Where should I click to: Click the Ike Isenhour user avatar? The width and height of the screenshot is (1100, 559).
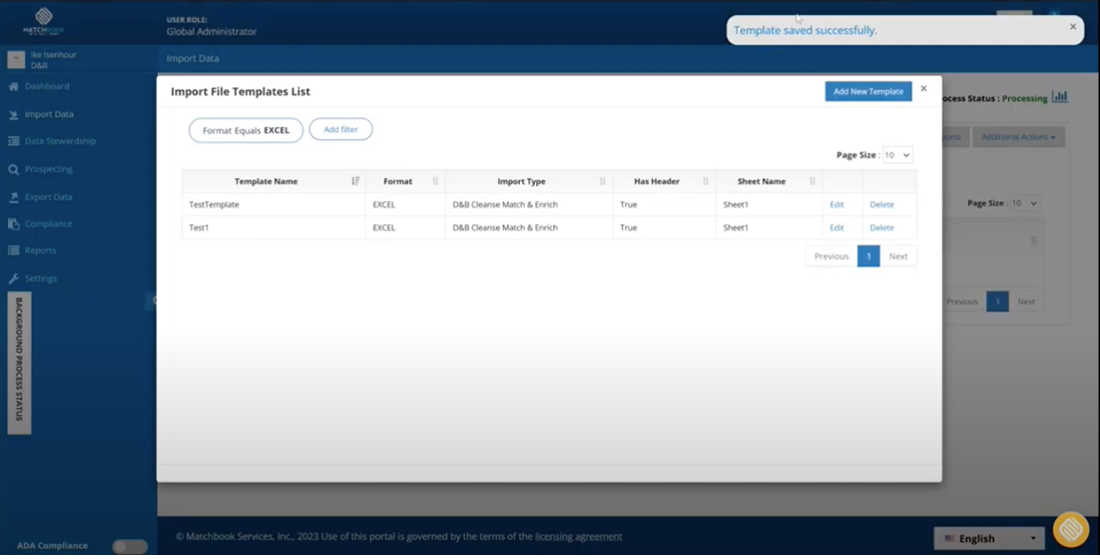point(16,60)
